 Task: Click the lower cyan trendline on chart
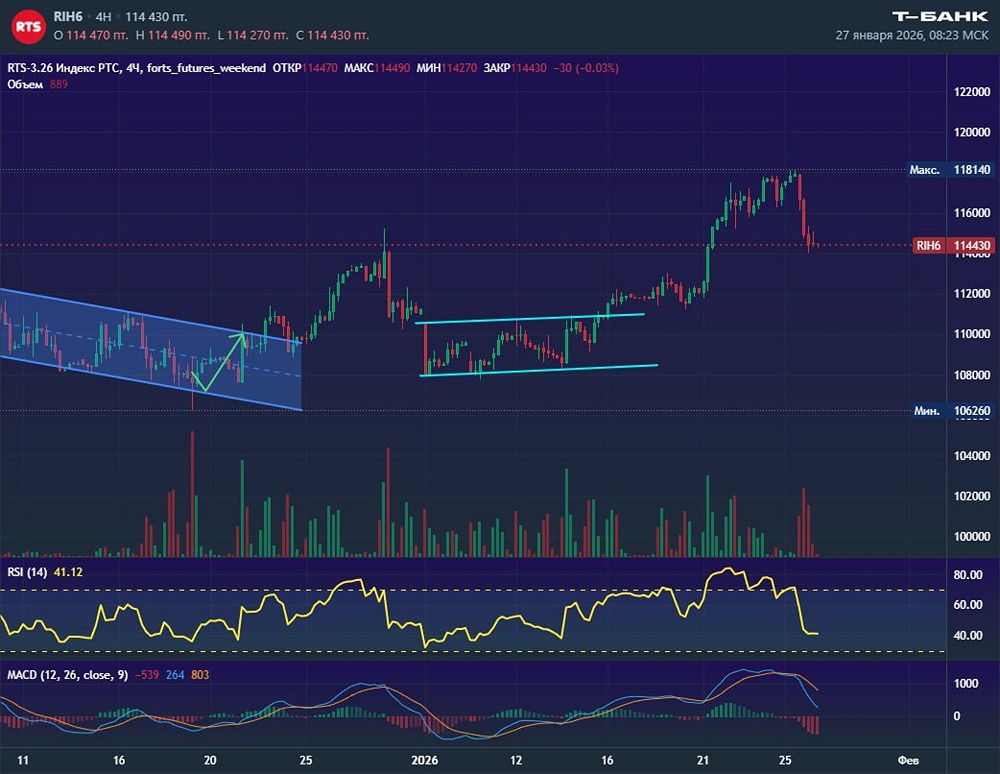click(x=539, y=370)
